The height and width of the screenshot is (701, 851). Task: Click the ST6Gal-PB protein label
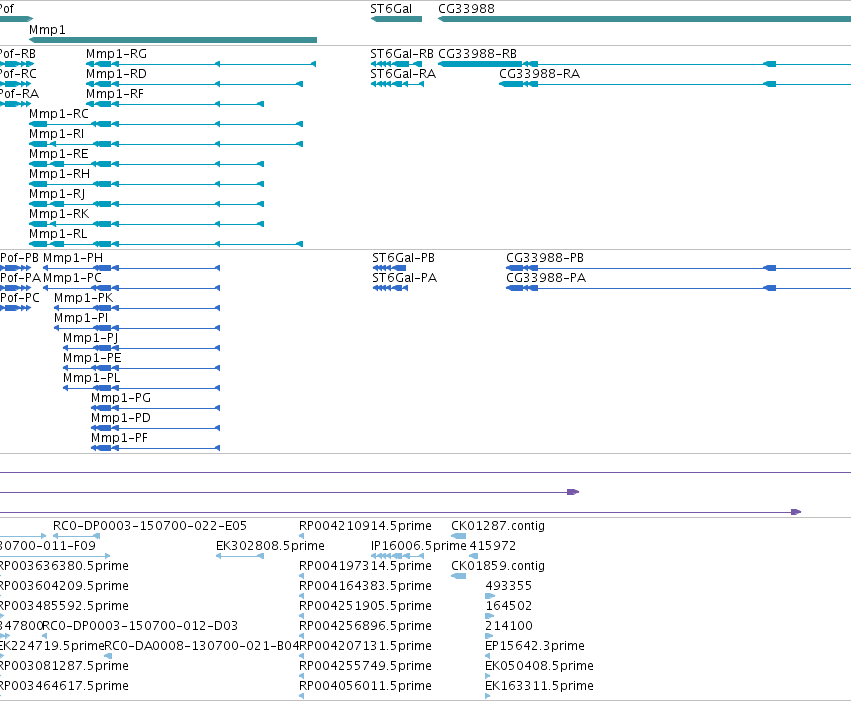click(x=403, y=258)
